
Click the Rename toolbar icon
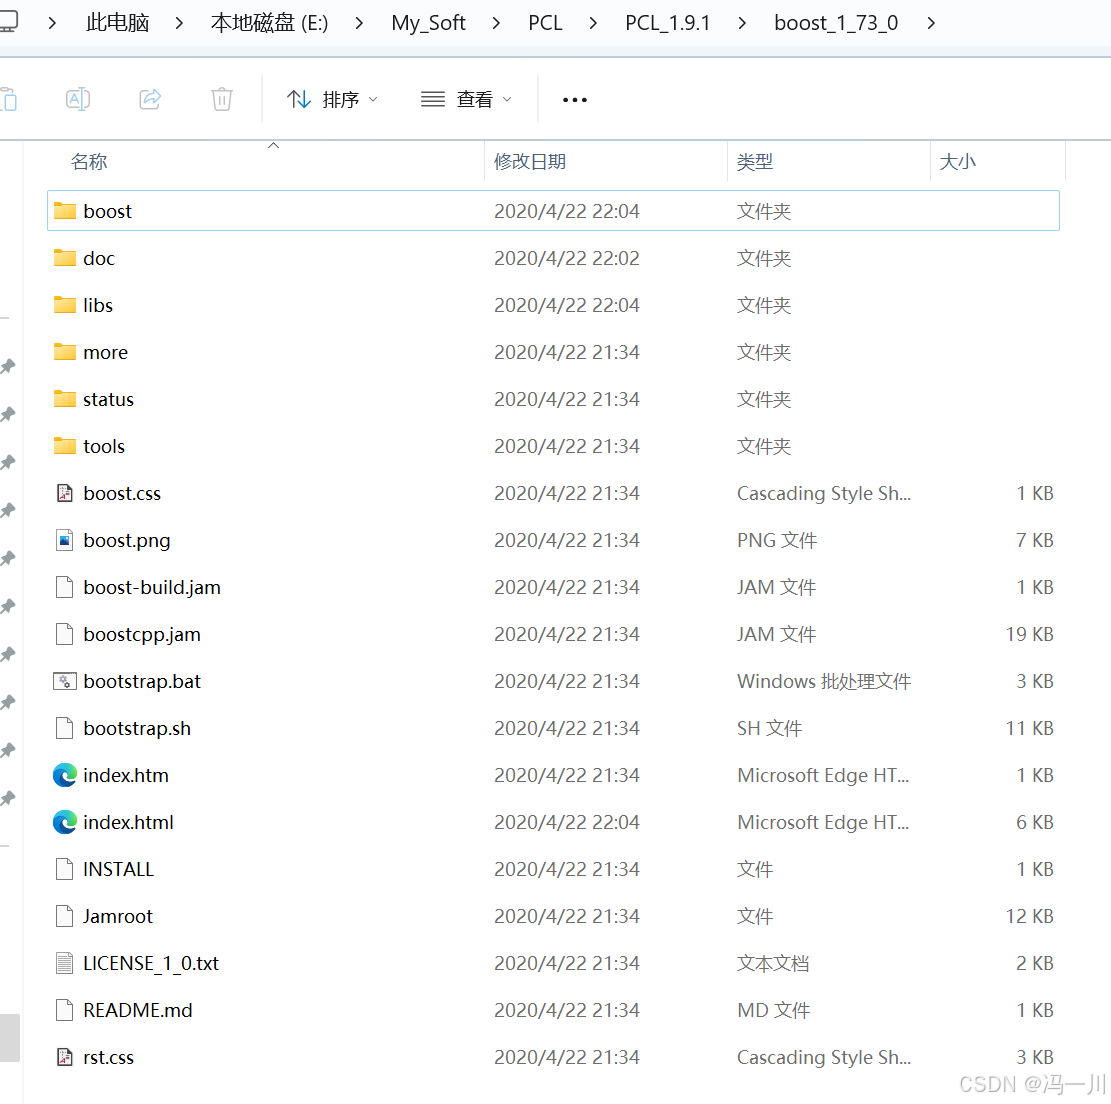[x=78, y=99]
